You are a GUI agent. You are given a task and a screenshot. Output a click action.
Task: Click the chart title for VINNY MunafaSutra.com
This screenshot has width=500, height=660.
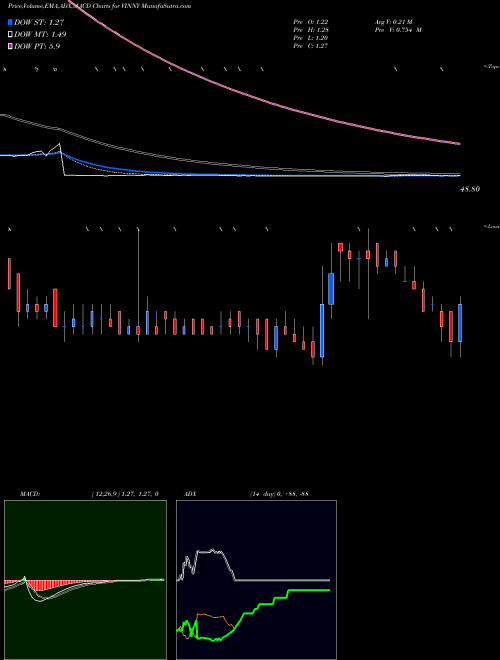pos(99,7)
